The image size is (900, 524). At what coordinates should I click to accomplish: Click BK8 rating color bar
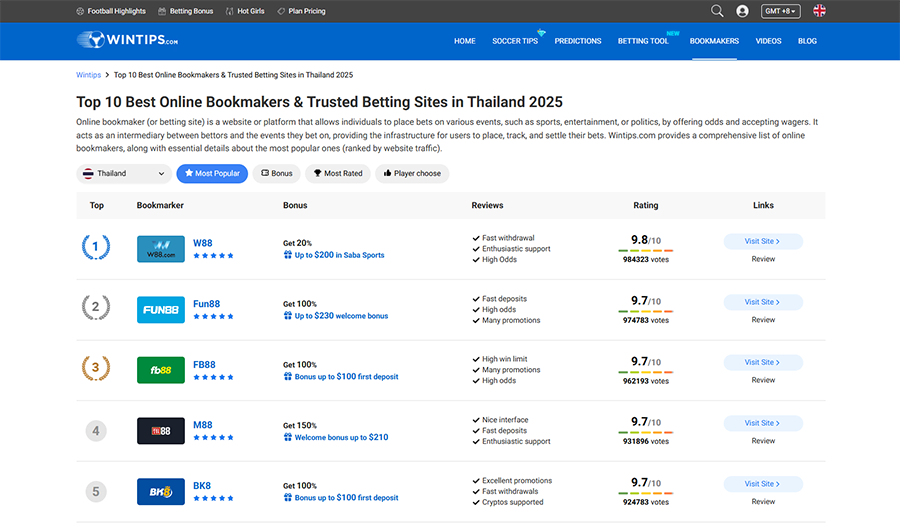pos(646,493)
